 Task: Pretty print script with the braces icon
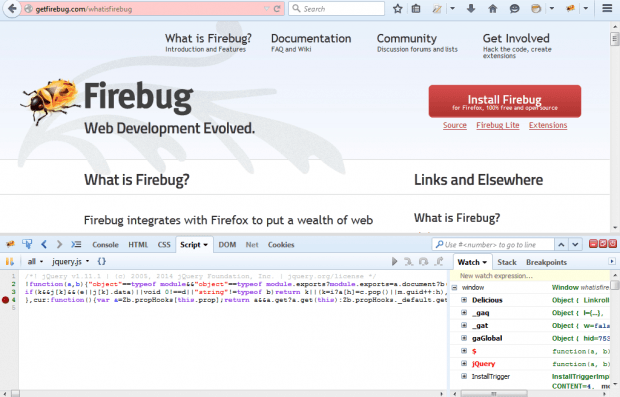pos(102,261)
